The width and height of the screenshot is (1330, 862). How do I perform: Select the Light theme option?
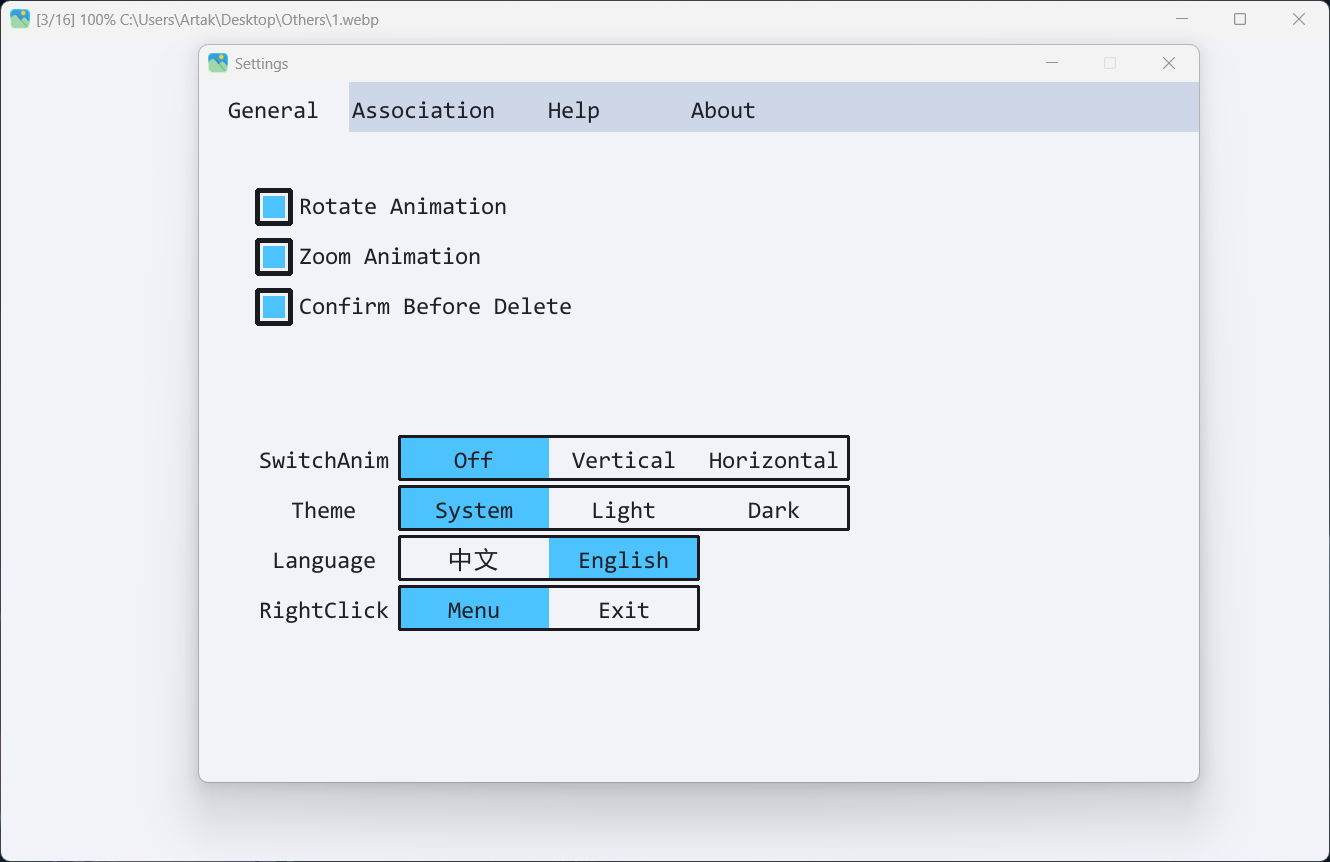coord(623,510)
